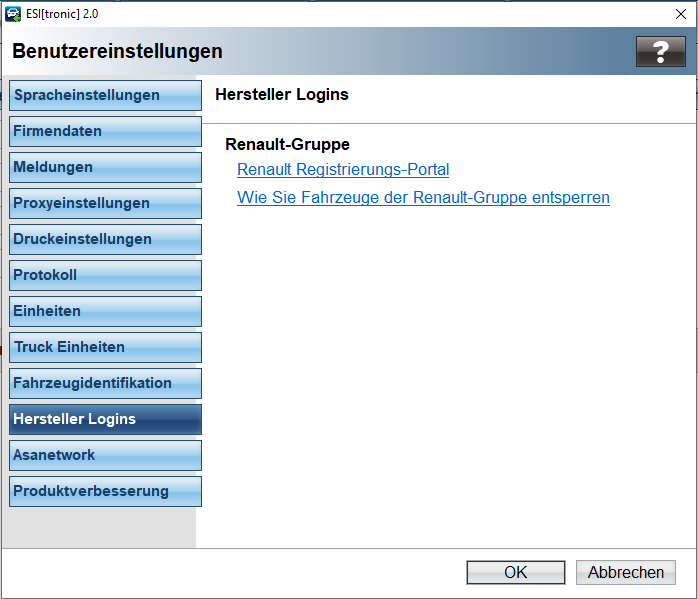Click the help question mark icon
Image resolution: width=698 pixels, height=599 pixels.
click(660, 52)
